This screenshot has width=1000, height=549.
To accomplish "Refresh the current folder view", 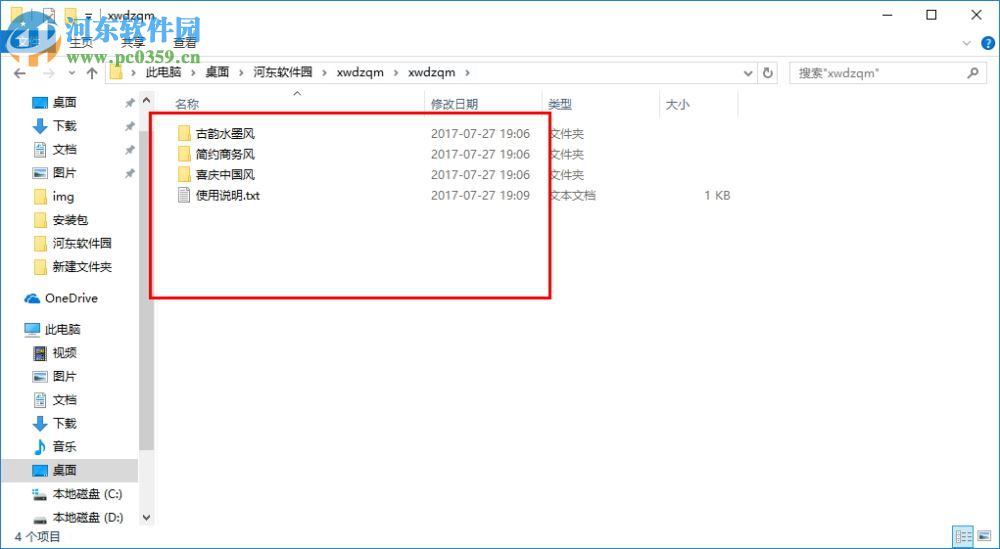I will 768,73.
